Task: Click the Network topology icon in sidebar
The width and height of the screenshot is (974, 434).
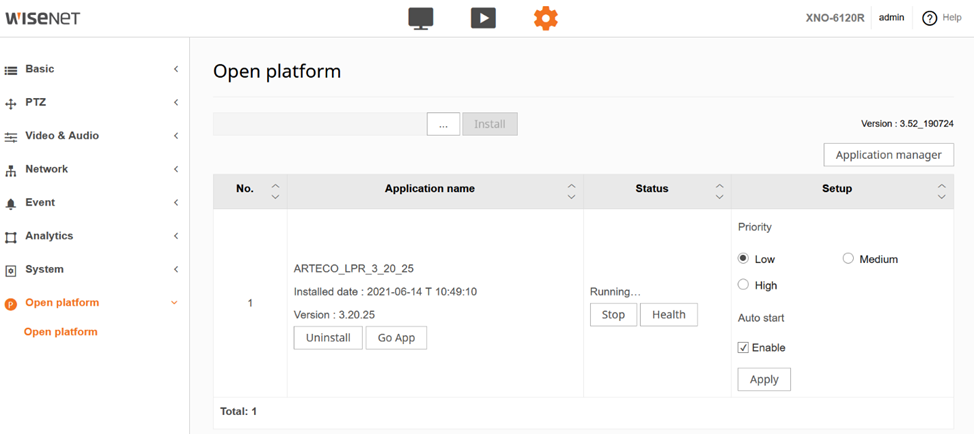Action: pos(11,171)
